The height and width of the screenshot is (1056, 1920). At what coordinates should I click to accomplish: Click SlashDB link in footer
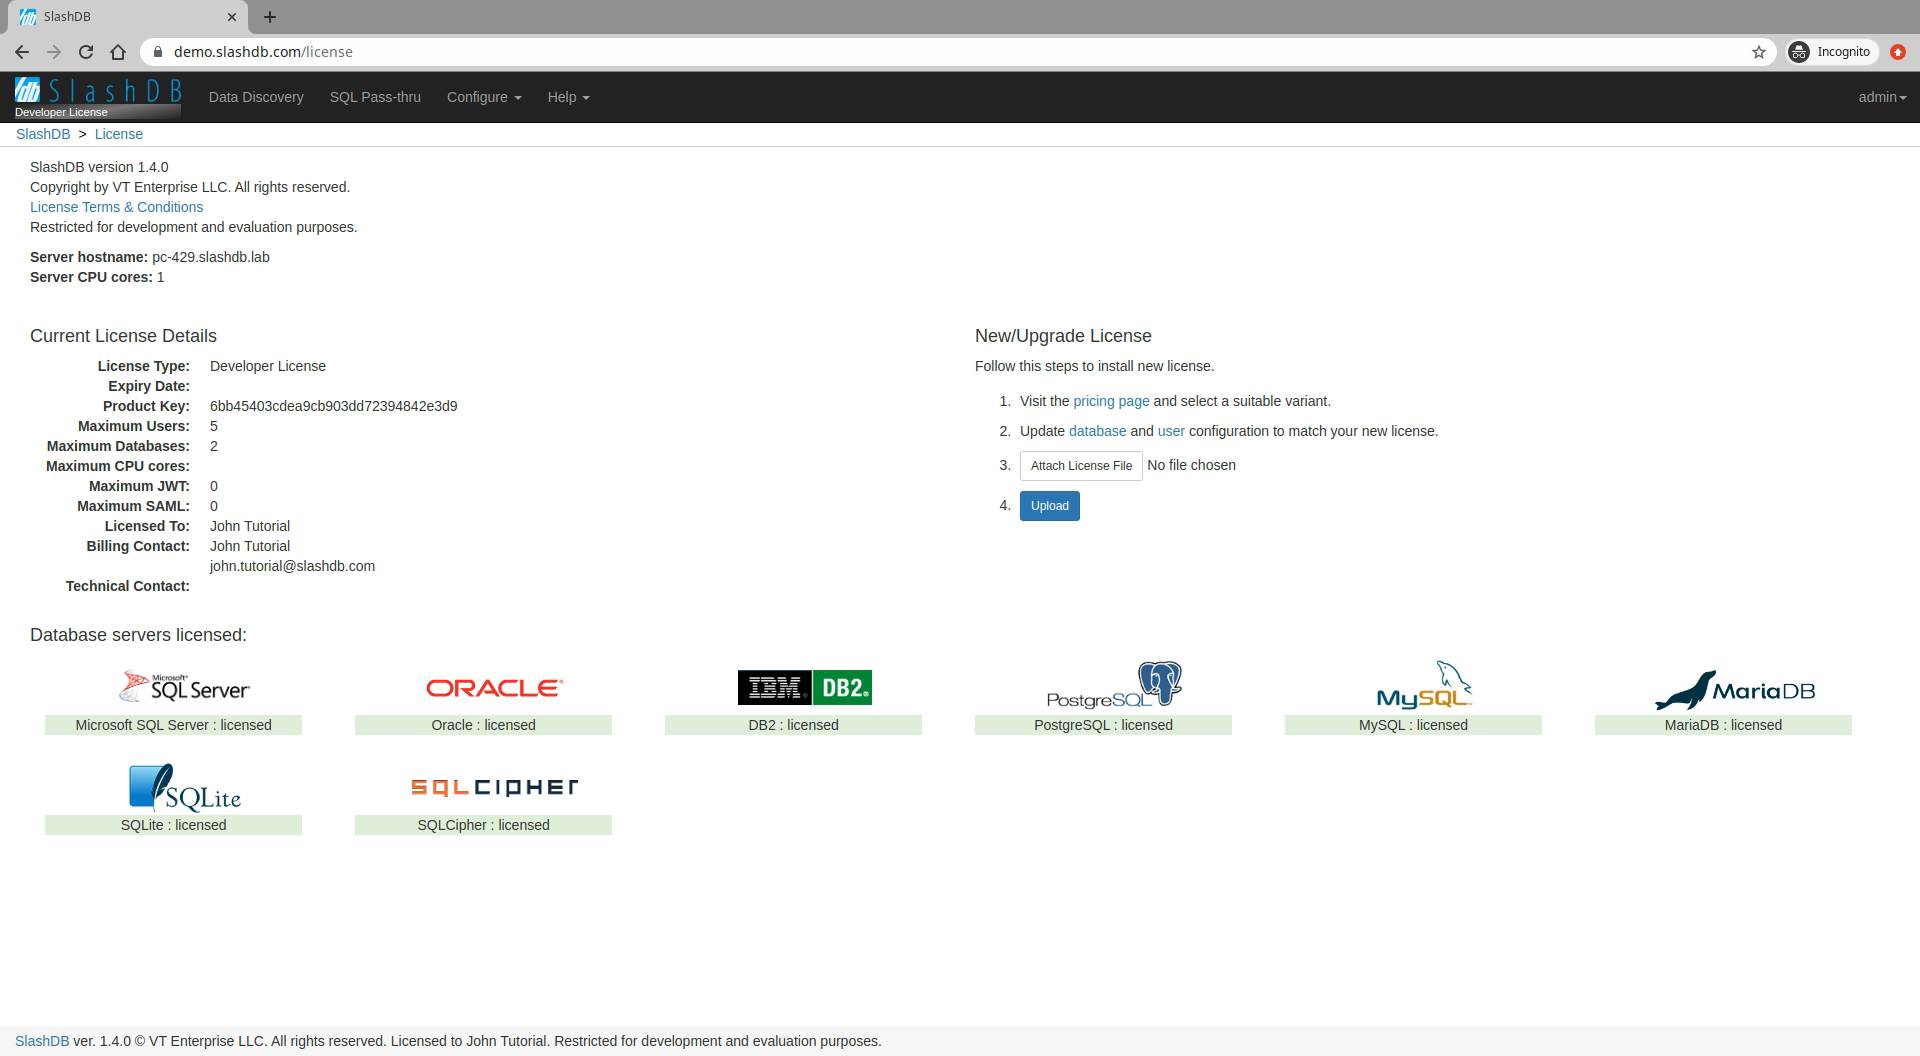(42, 1041)
